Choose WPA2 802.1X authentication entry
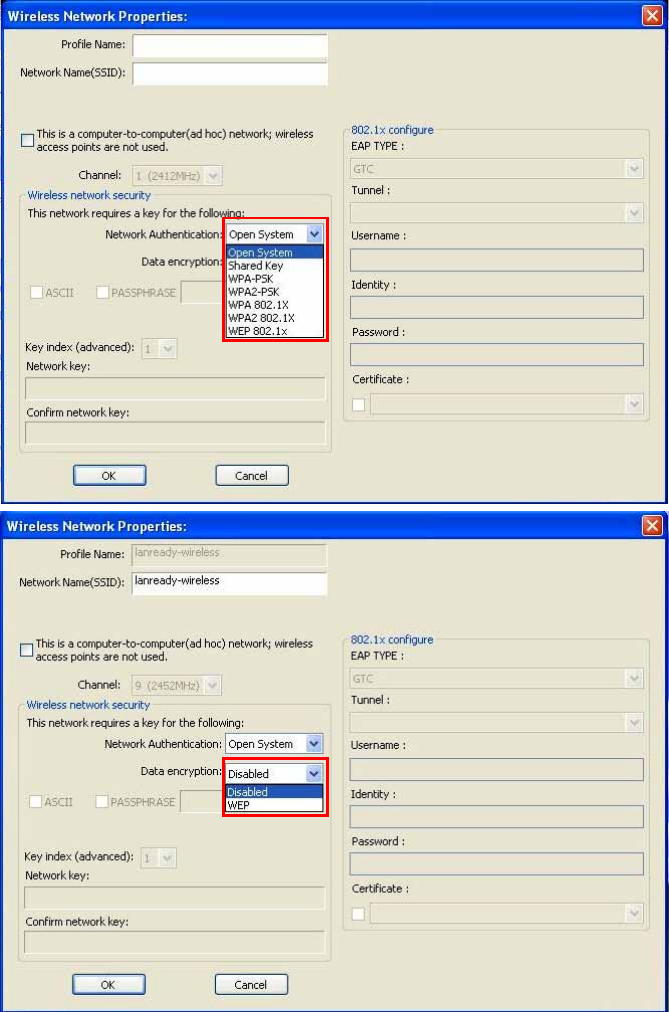This screenshot has width=669, height=1012. point(275,318)
